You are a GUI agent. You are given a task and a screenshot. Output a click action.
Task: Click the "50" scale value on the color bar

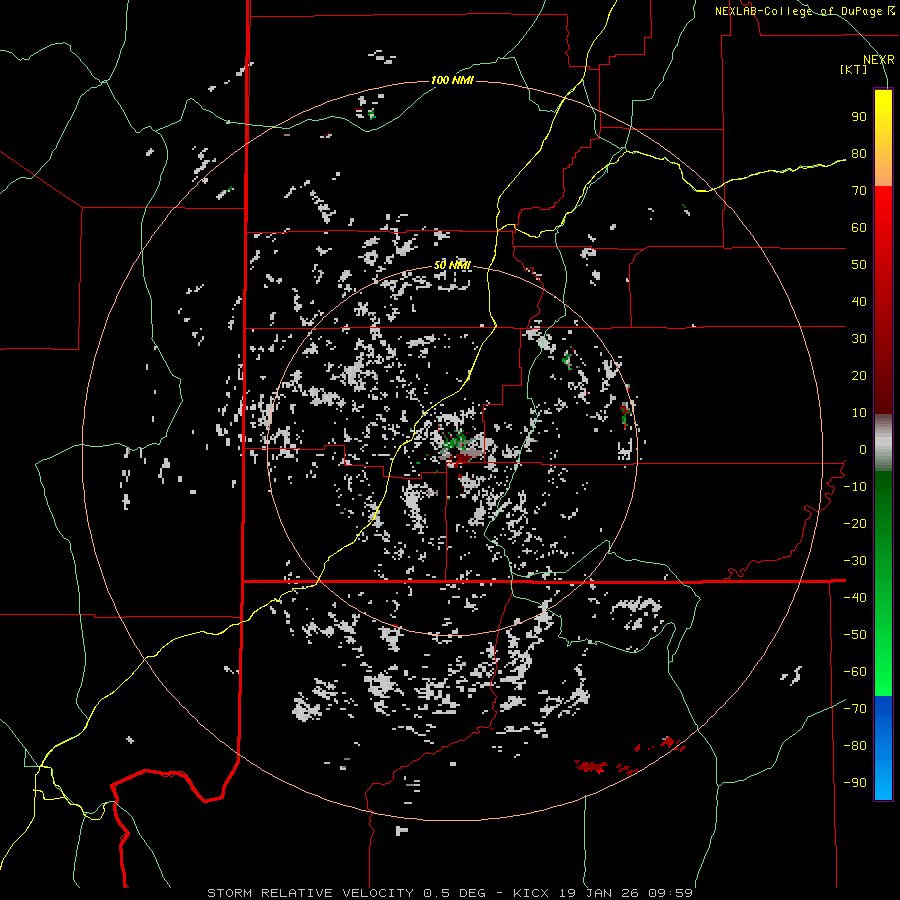point(859,265)
